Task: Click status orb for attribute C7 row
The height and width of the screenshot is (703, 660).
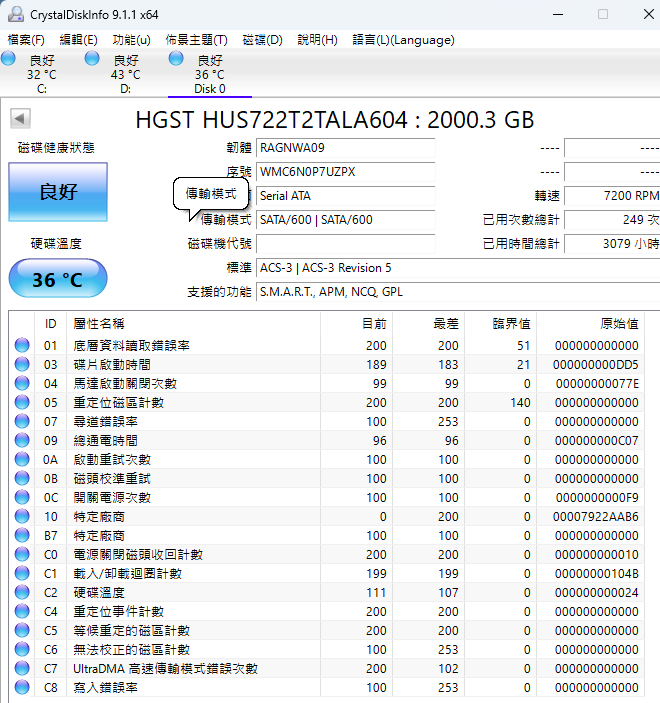Action: (22, 668)
